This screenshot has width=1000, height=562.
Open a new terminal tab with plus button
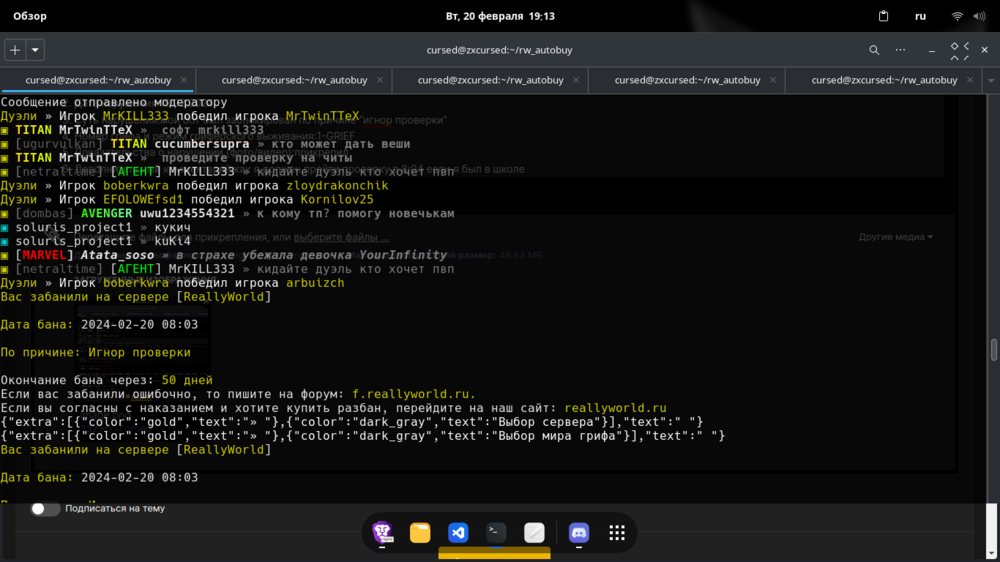pyautogui.click(x=15, y=50)
